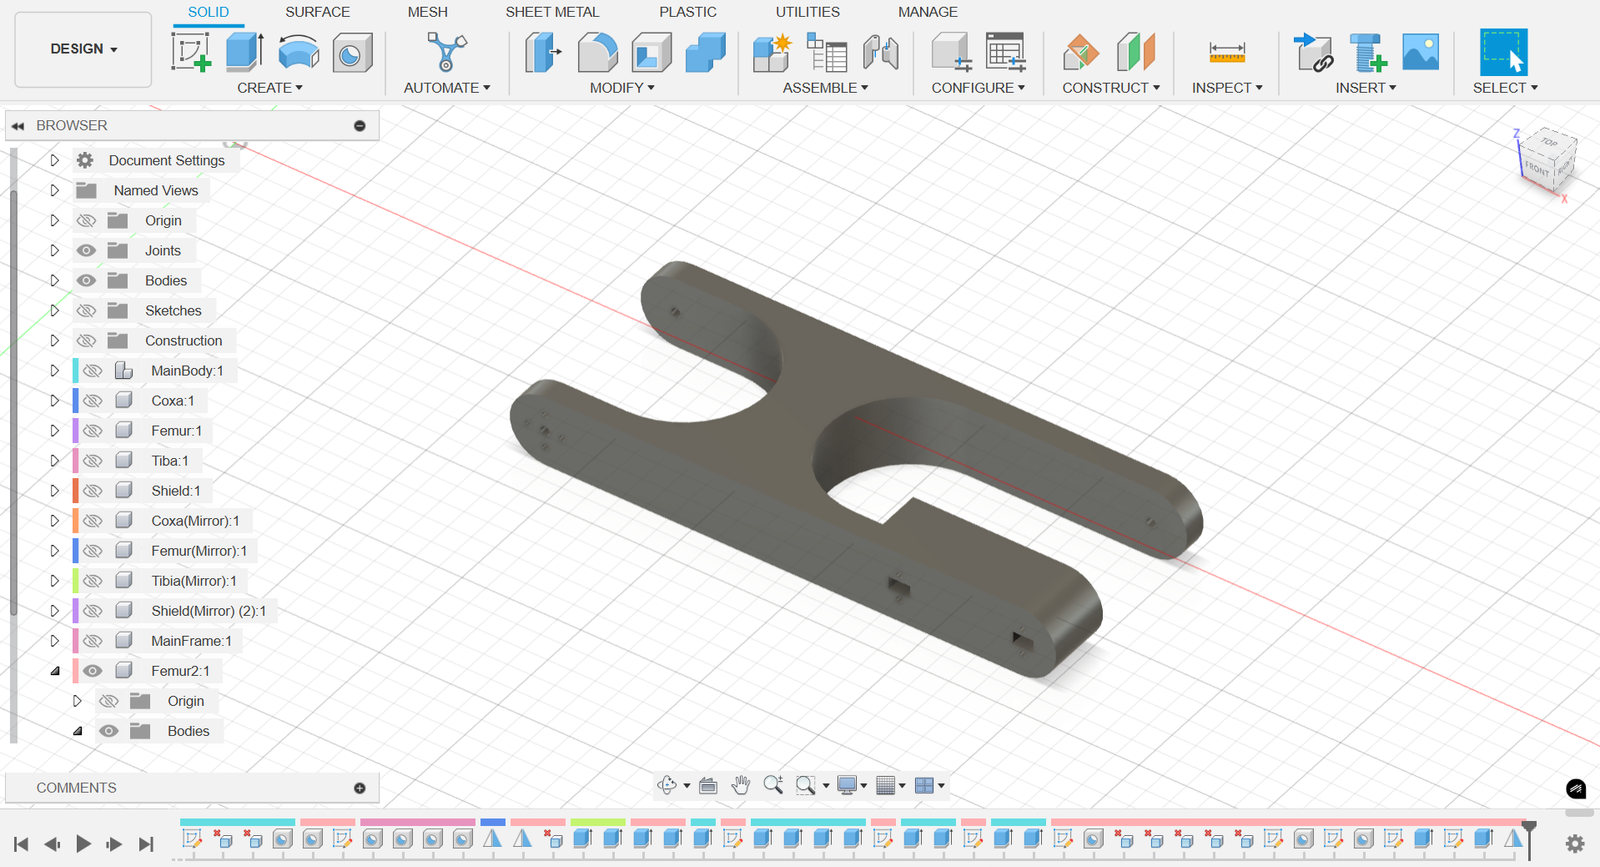
Task: Jump to the timeline end
Action: 146,844
